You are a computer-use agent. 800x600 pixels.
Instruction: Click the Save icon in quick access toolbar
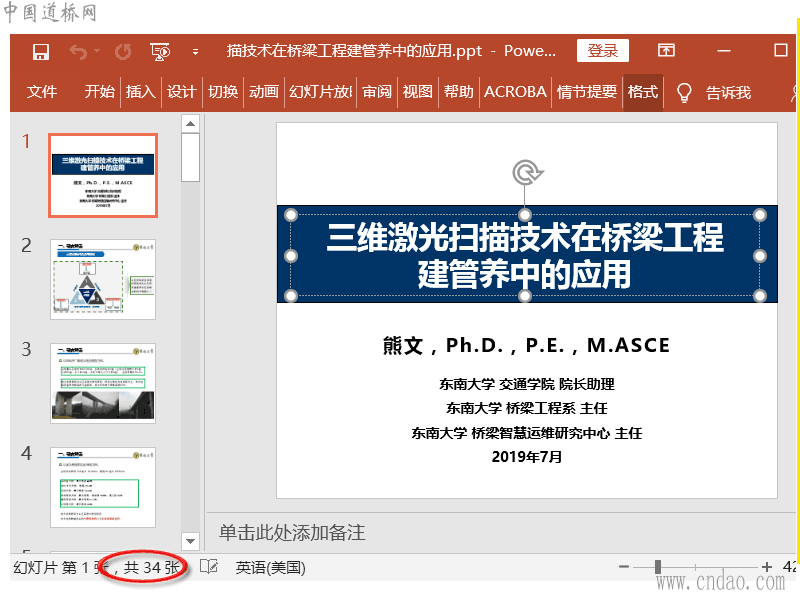41,52
